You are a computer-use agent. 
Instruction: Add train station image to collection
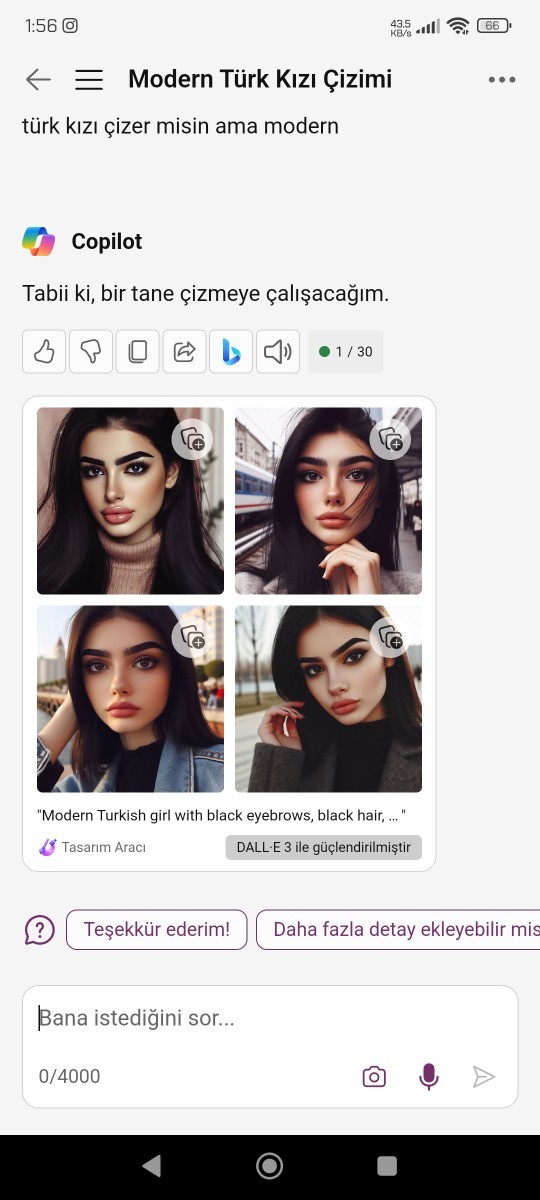(x=390, y=440)
